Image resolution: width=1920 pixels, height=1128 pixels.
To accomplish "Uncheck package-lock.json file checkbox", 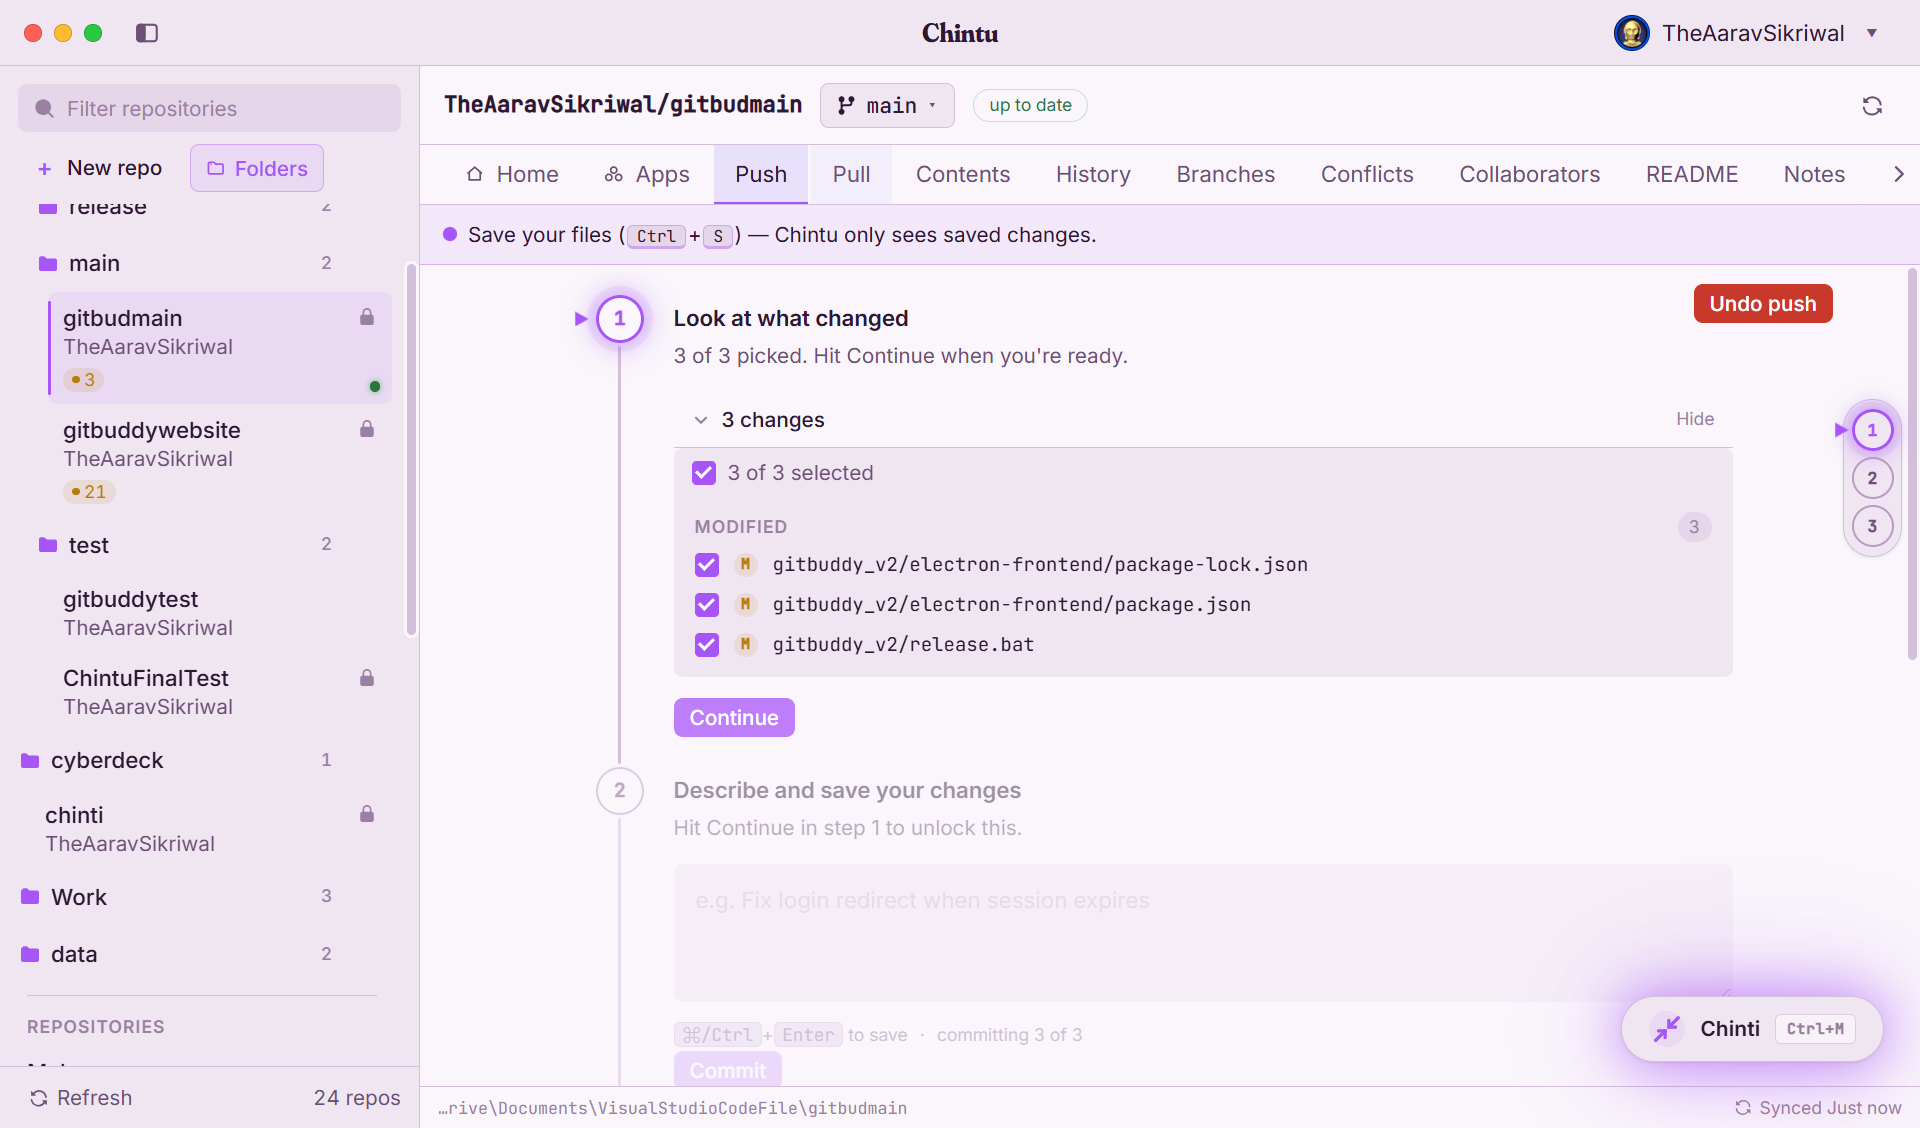I will click(x=707, y=565).
